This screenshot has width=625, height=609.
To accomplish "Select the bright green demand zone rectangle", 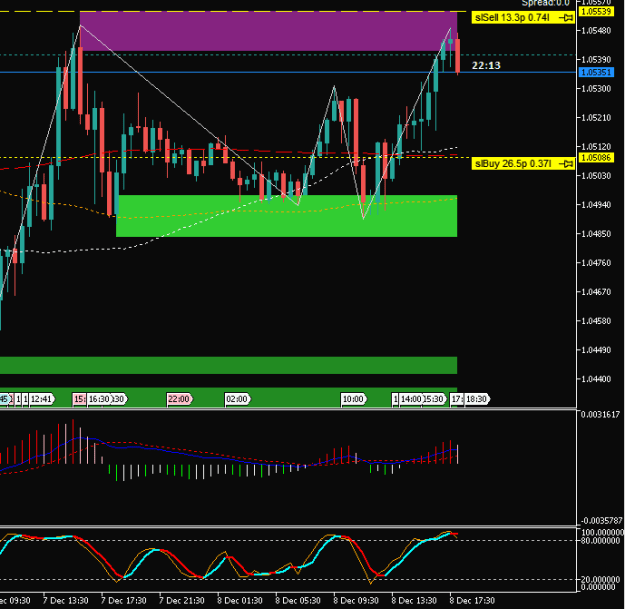I will 287,216.
